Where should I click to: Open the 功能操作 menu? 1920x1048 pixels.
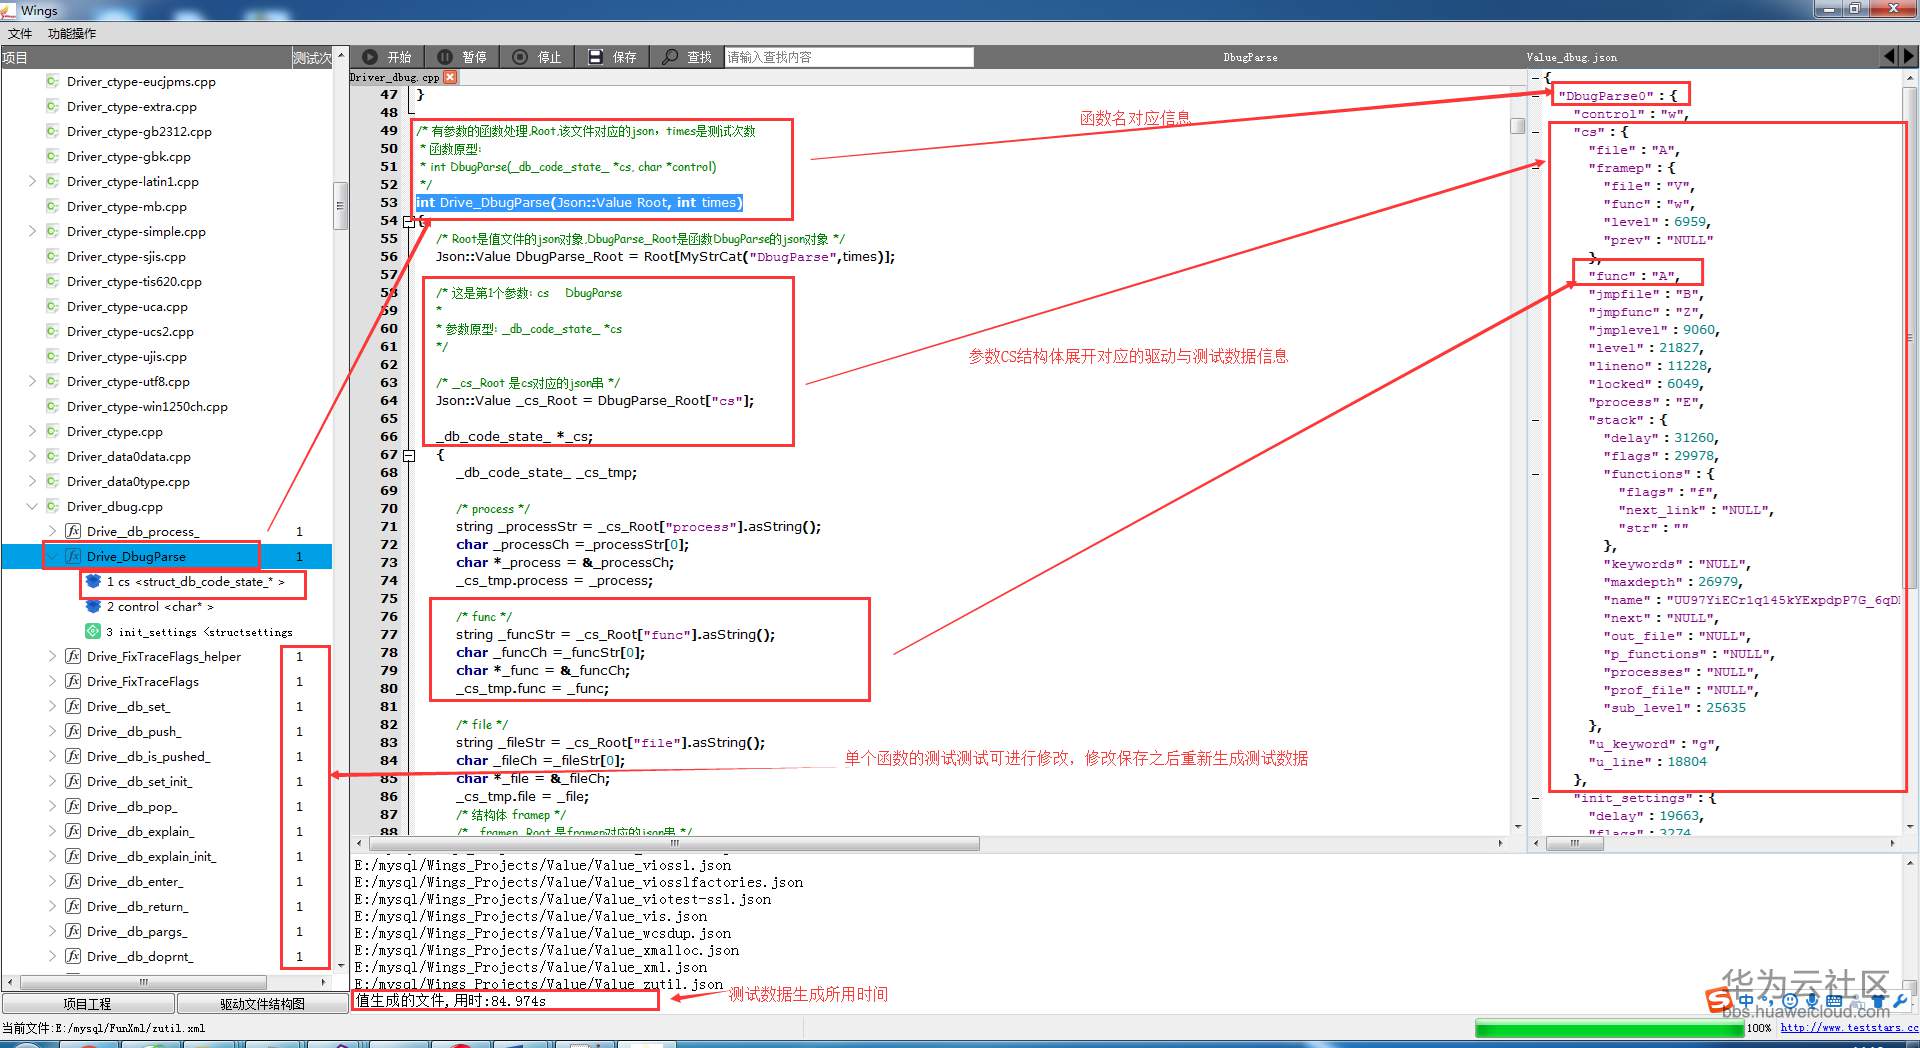72,33
